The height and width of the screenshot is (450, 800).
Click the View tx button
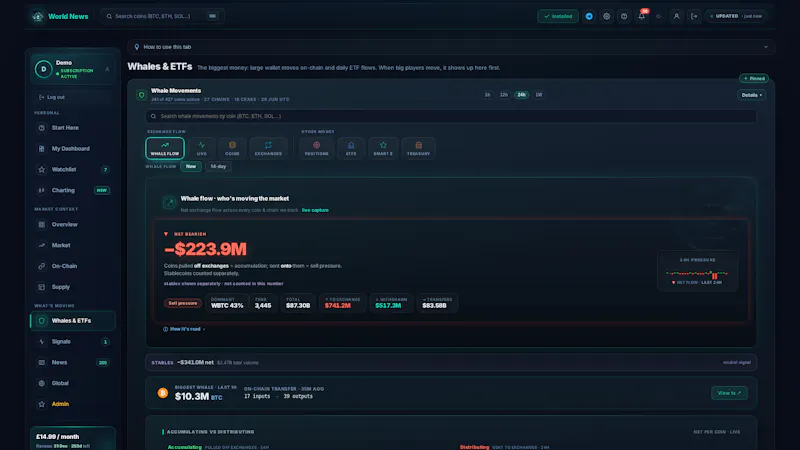click(729, 393)
